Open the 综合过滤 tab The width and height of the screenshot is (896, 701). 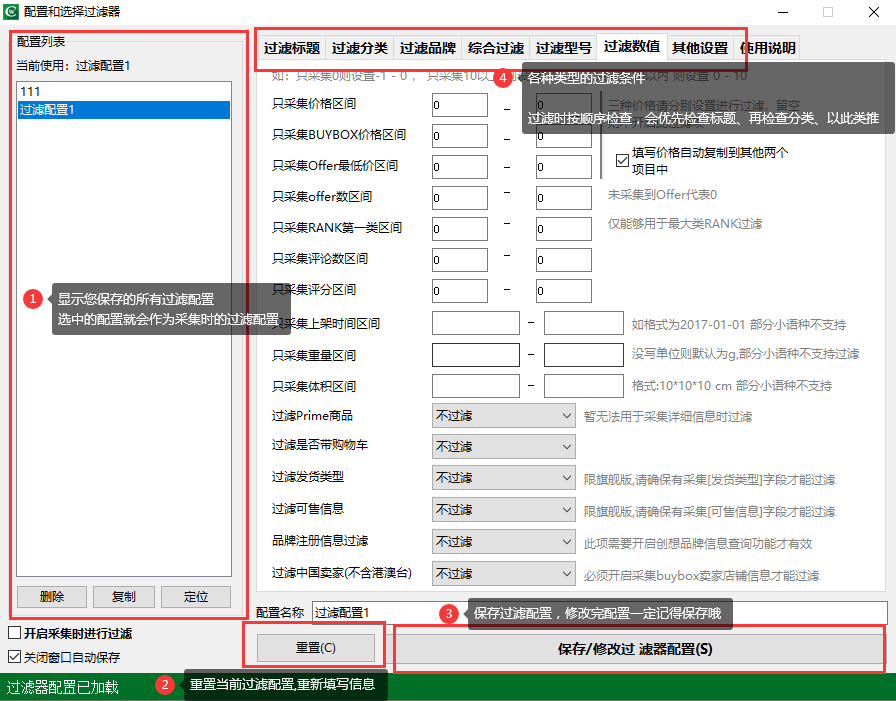[495, 48]
